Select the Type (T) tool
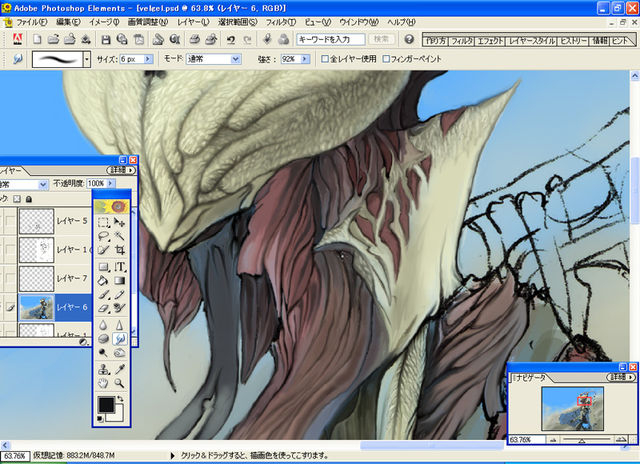This screenshot has height=464, width=640. [120, 267]
